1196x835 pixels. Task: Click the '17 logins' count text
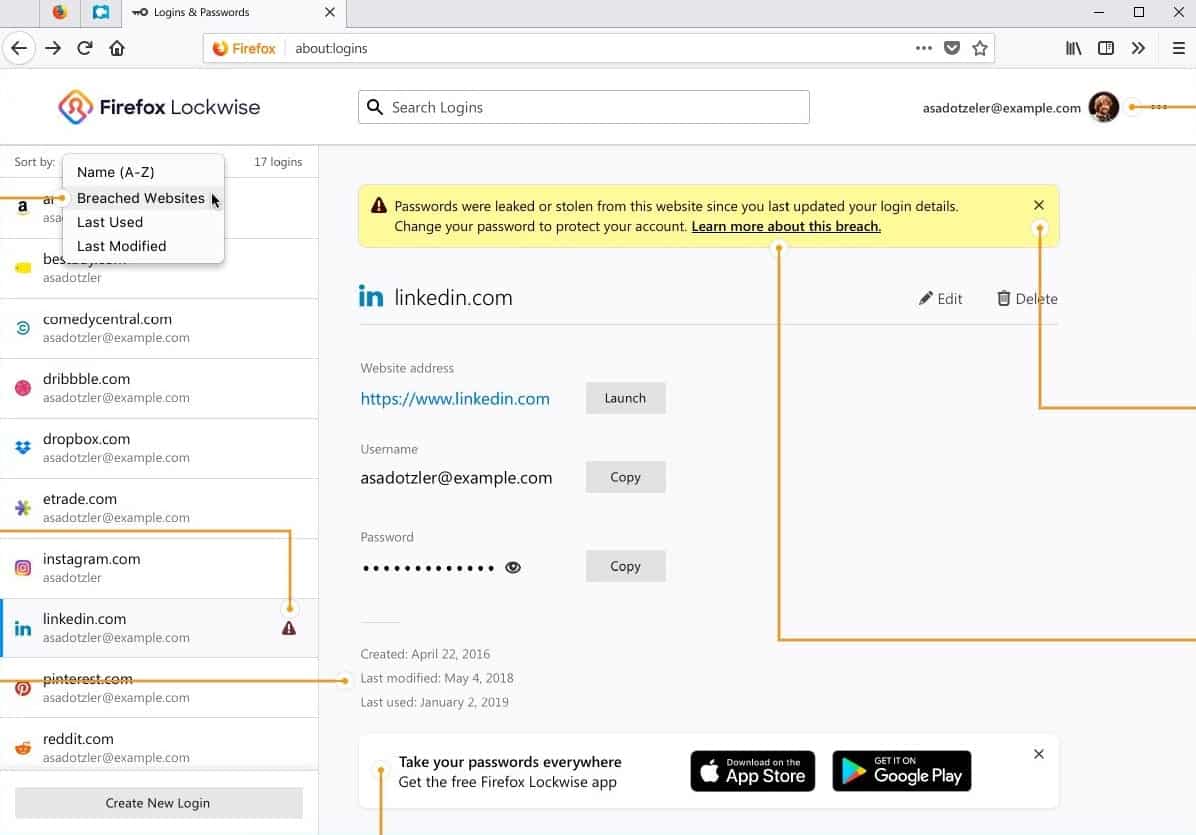click(278, 162)
